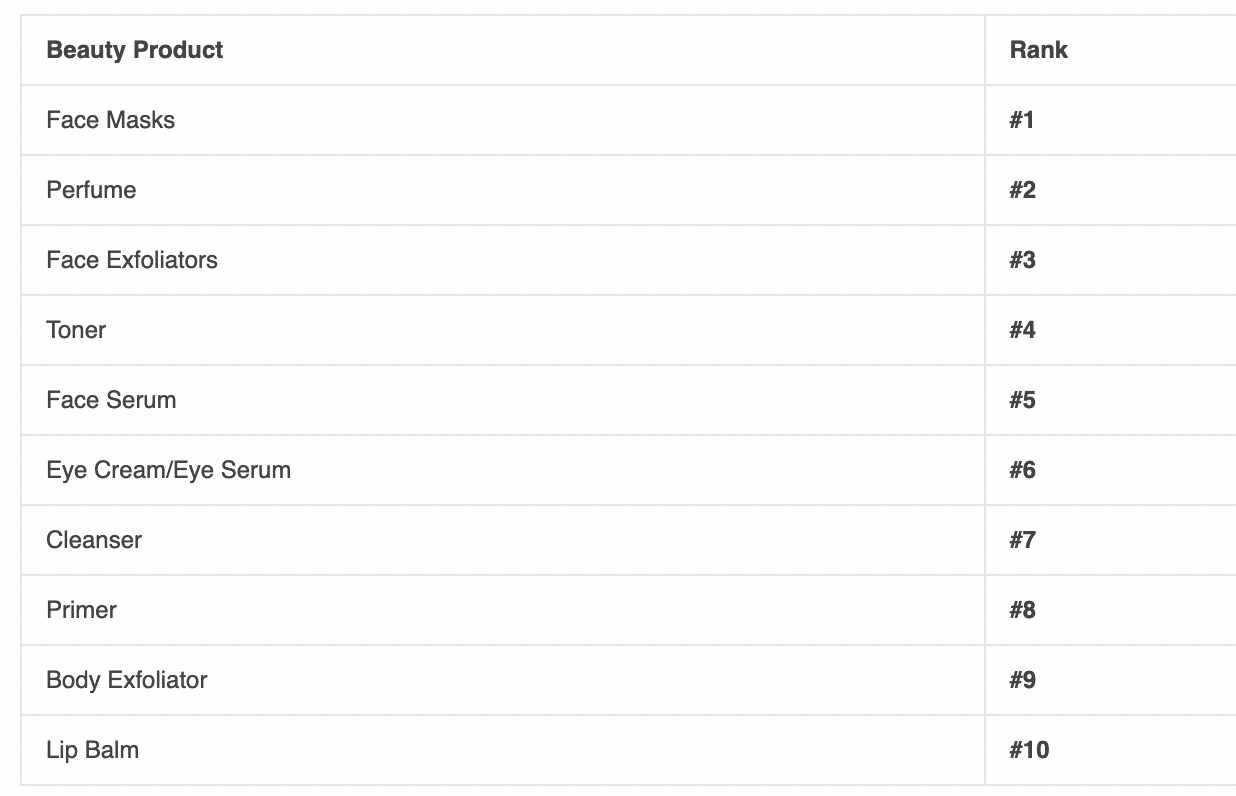Image resolution: width=1236 pixels, height=796 pixels.
Task: Select the Face Masks row
Action: coord(628,120)
